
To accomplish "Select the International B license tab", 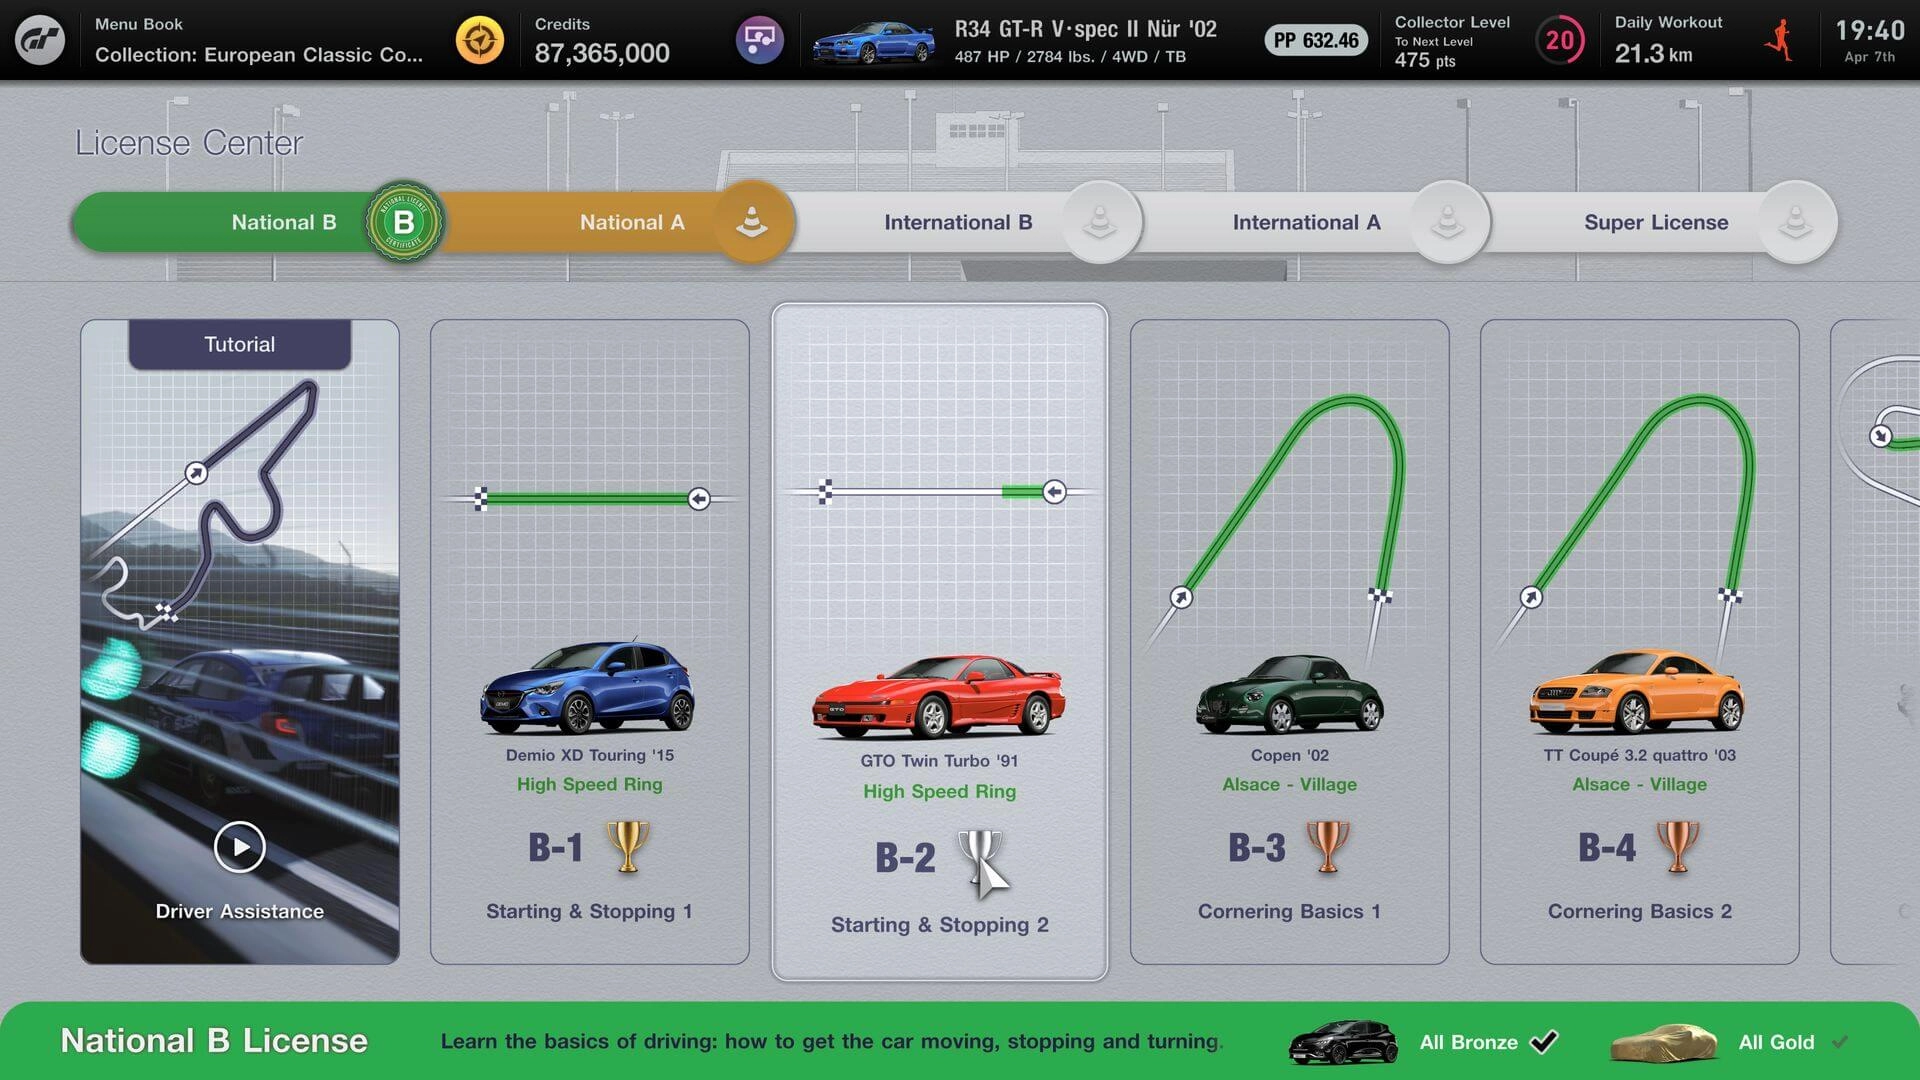I will [959, 220].
